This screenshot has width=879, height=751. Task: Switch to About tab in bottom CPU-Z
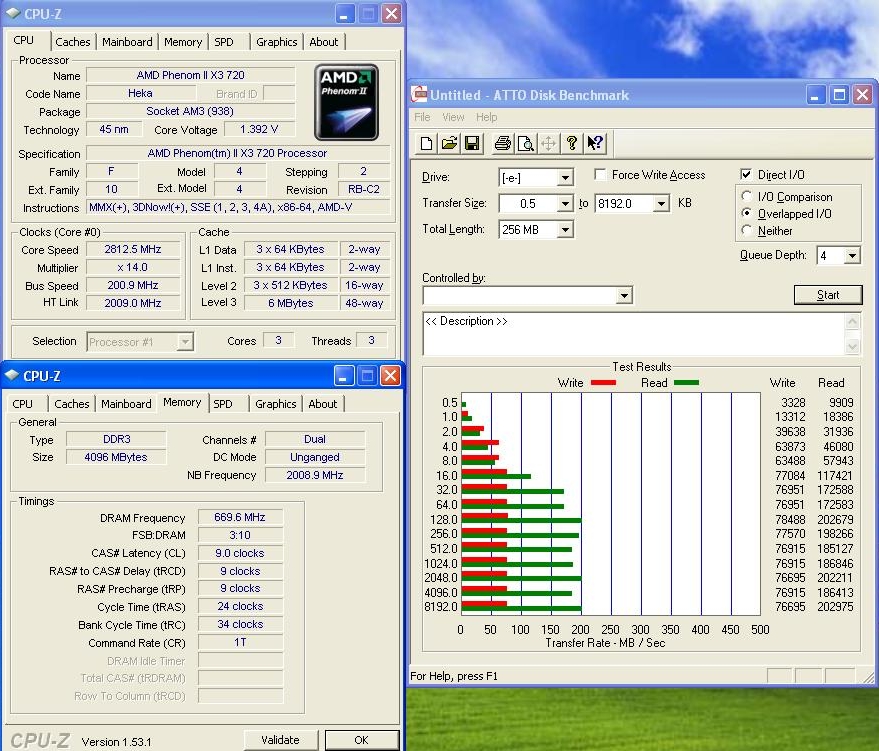tap(322, 404)
